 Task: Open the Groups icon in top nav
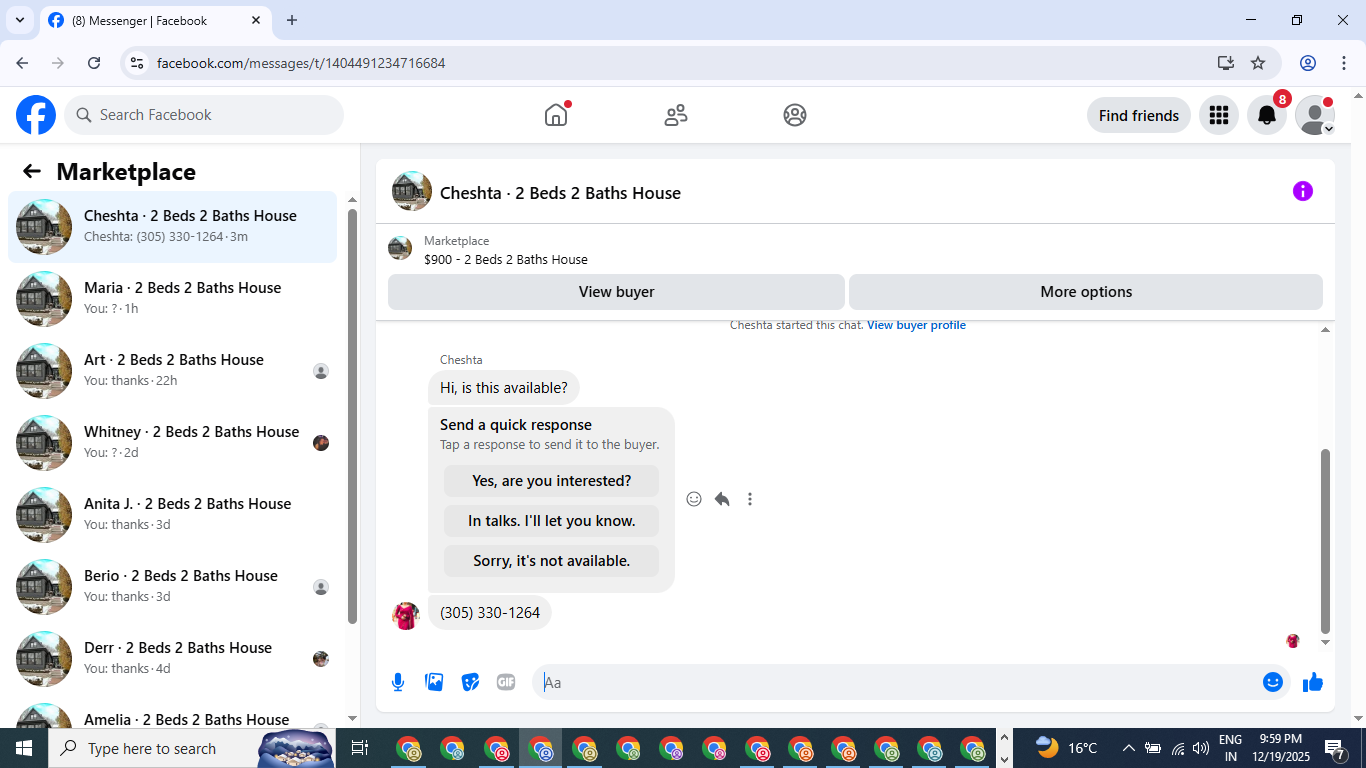tap(795, 115)
